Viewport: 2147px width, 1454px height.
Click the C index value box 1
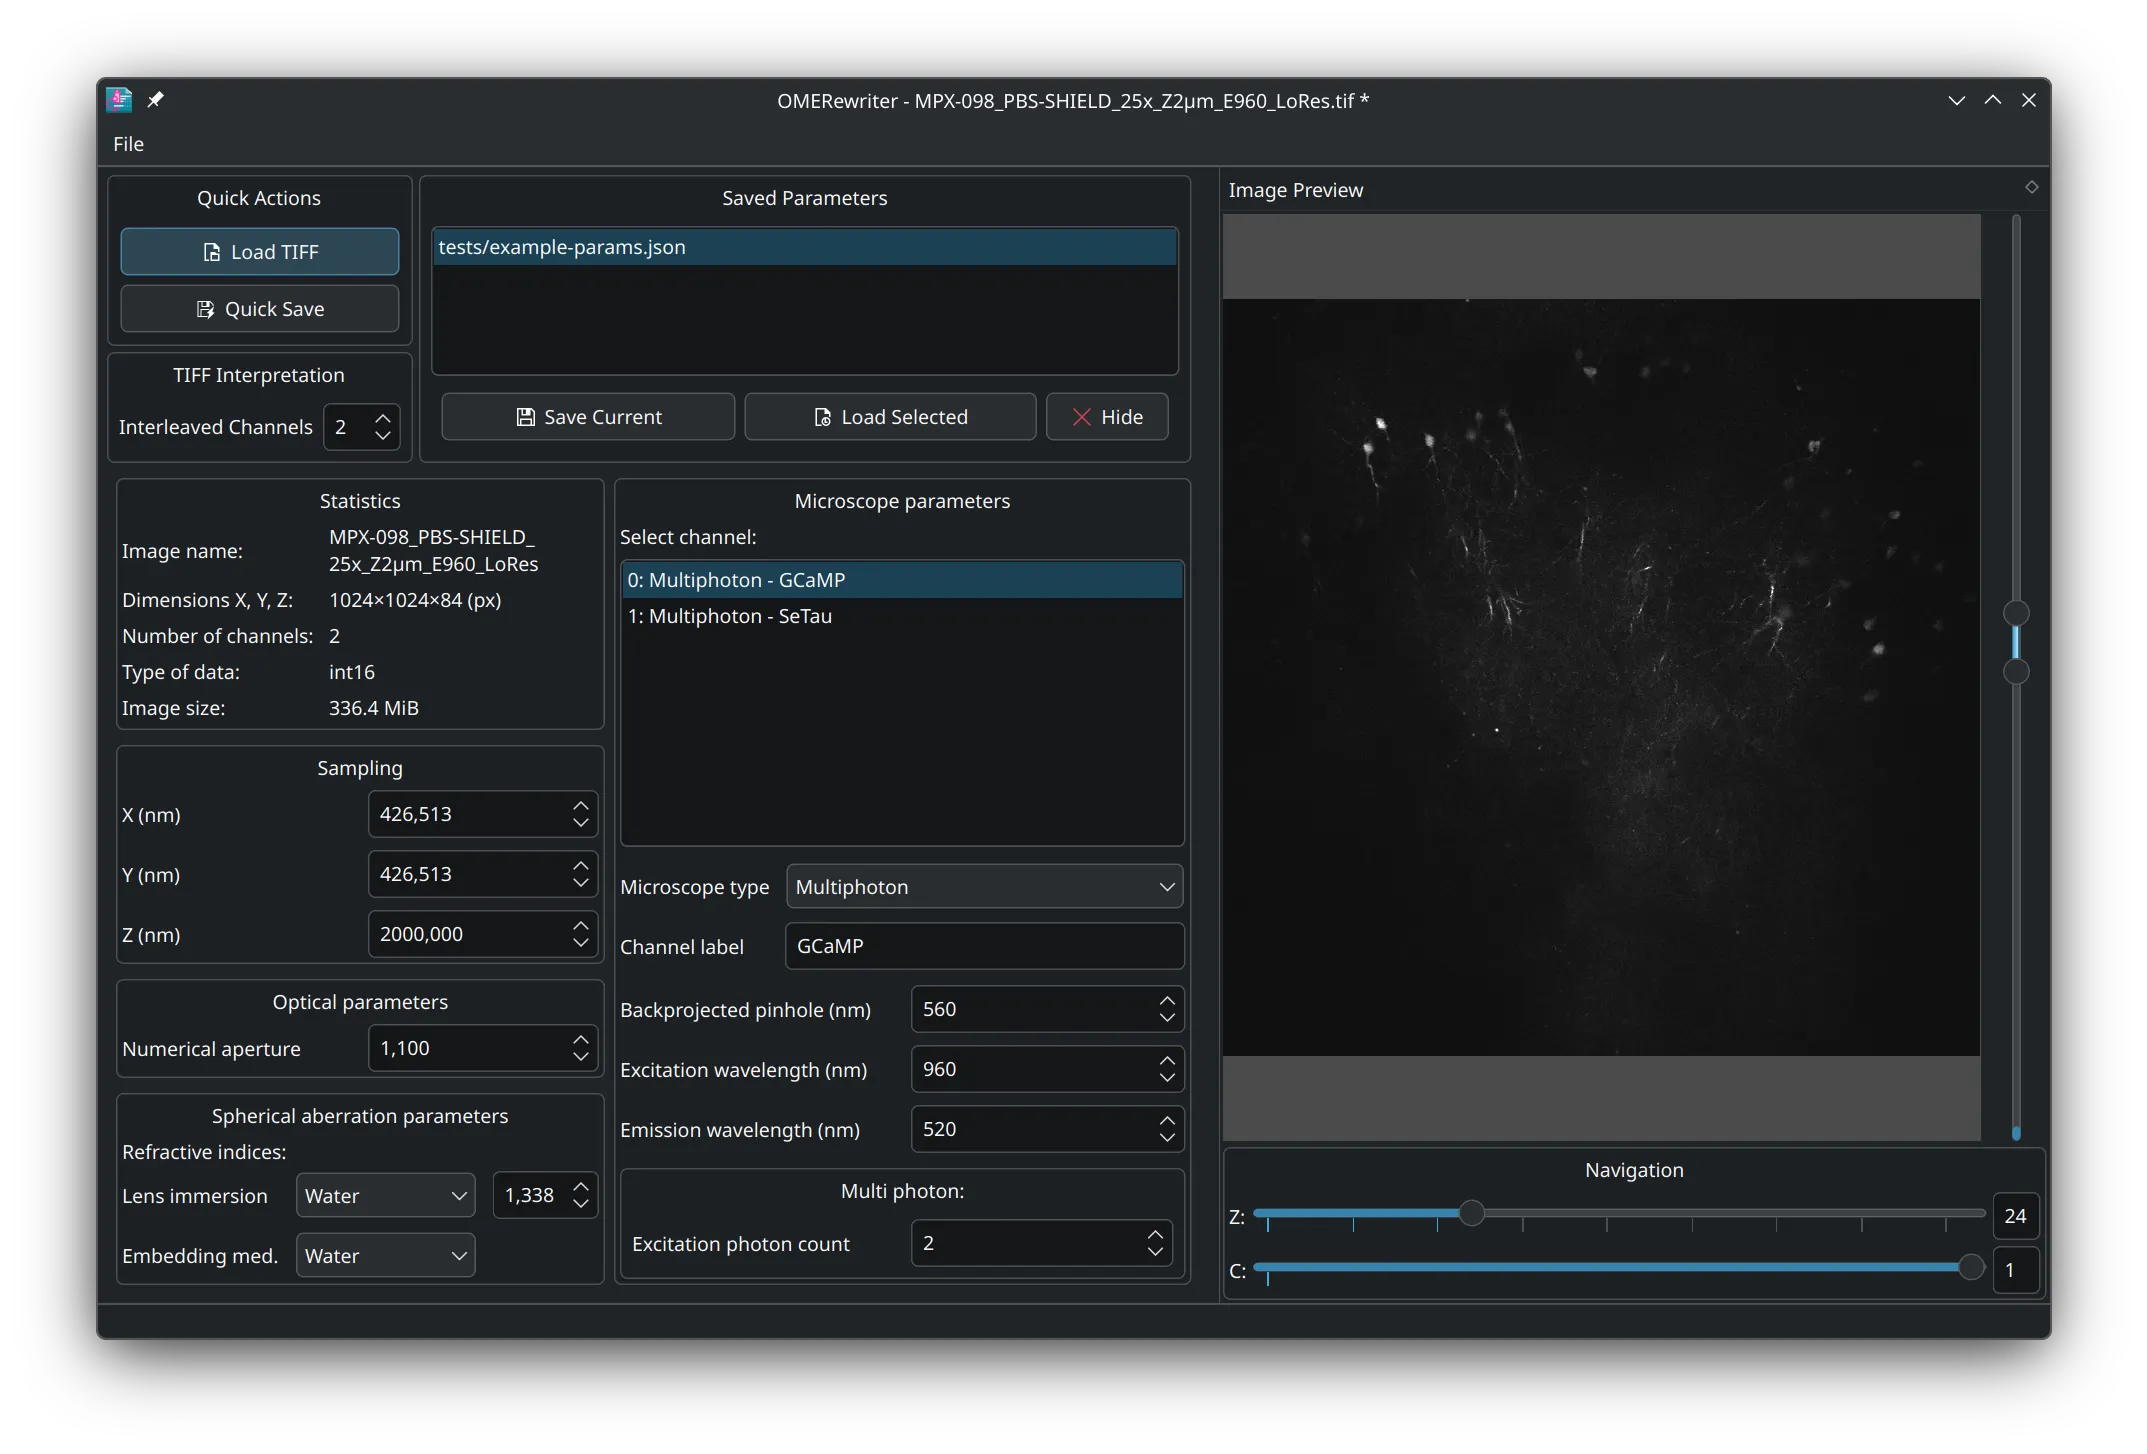(2015, 1270)
